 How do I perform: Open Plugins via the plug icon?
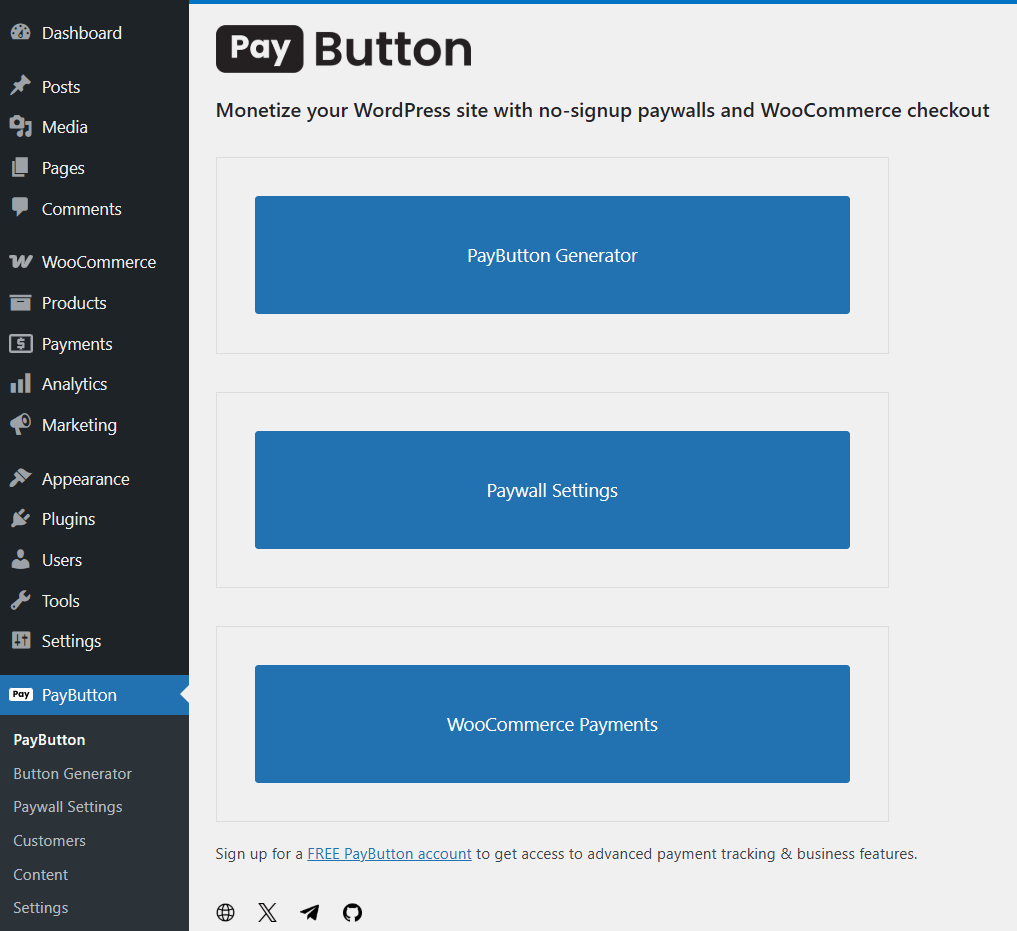point(22,519)
